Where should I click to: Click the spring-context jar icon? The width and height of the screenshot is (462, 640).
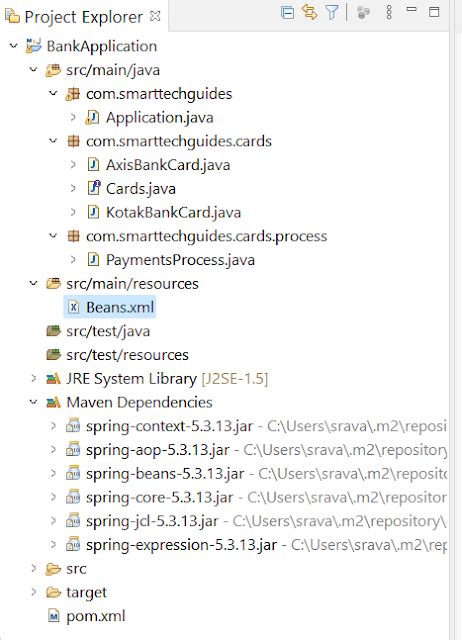(x=73, y=426)
